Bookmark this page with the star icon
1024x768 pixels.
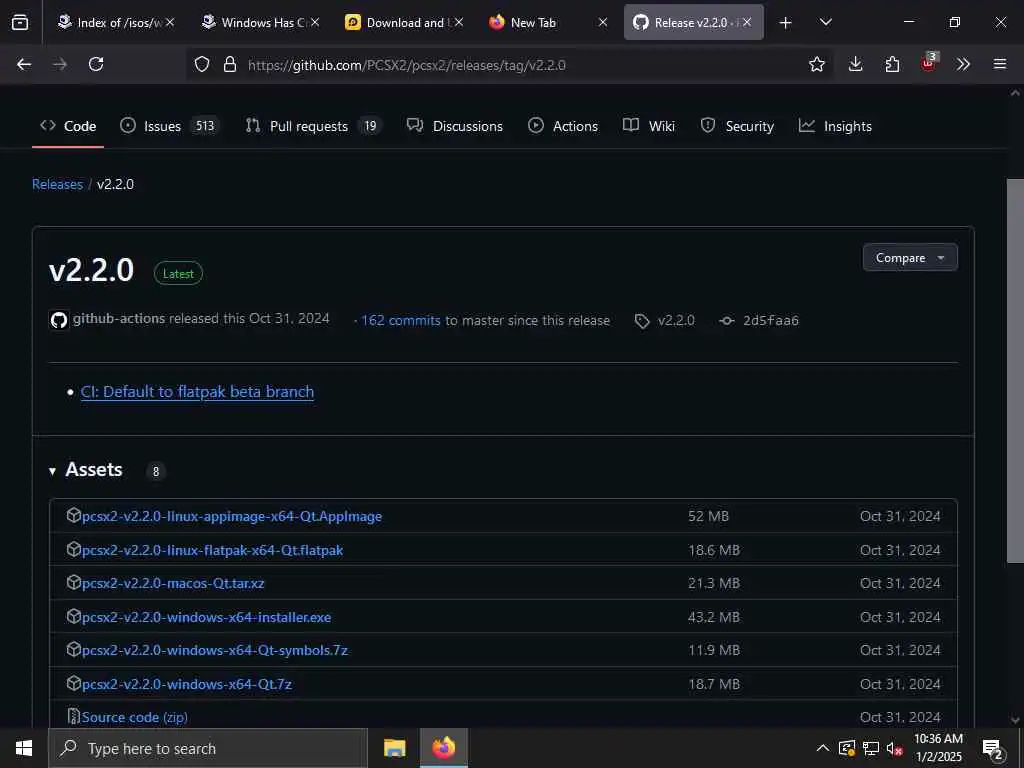(x=816, y=64)
